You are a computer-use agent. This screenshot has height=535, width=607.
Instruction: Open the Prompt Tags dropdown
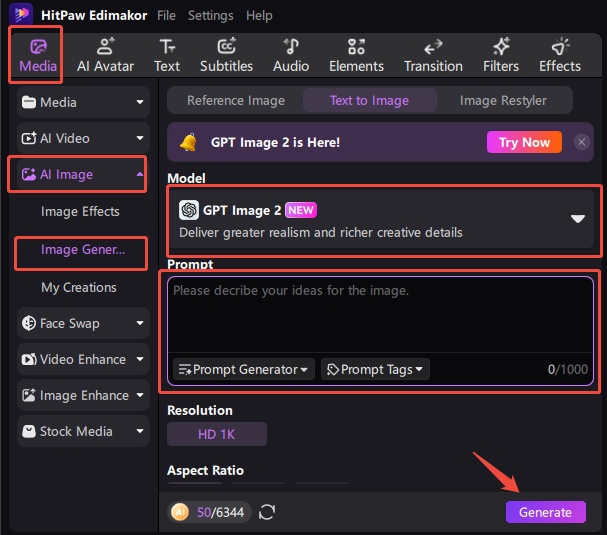pos(375,369)
